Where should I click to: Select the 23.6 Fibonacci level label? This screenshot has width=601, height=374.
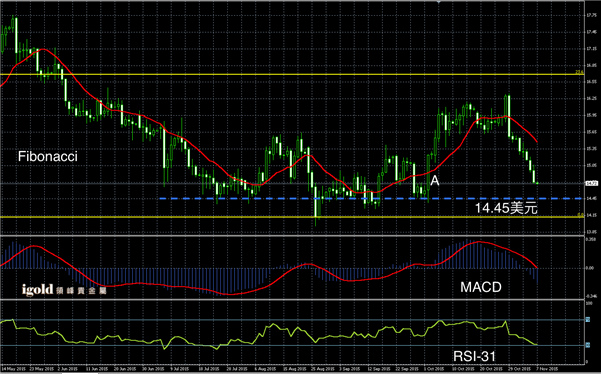coord(579,72)
